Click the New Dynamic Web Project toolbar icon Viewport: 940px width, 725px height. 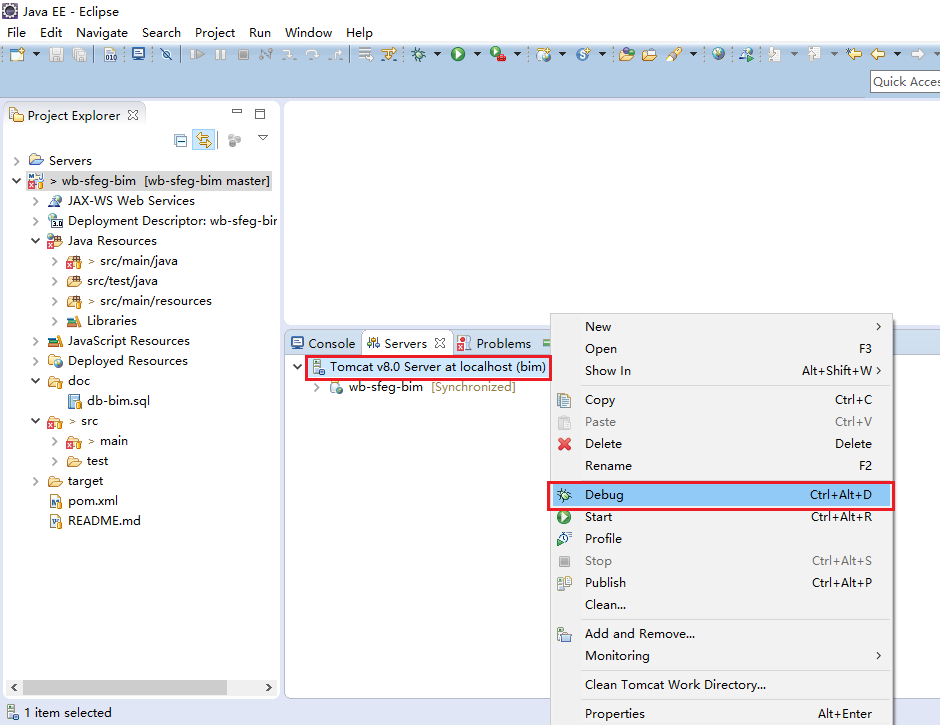pyautogui.click(x=544, y=55)
